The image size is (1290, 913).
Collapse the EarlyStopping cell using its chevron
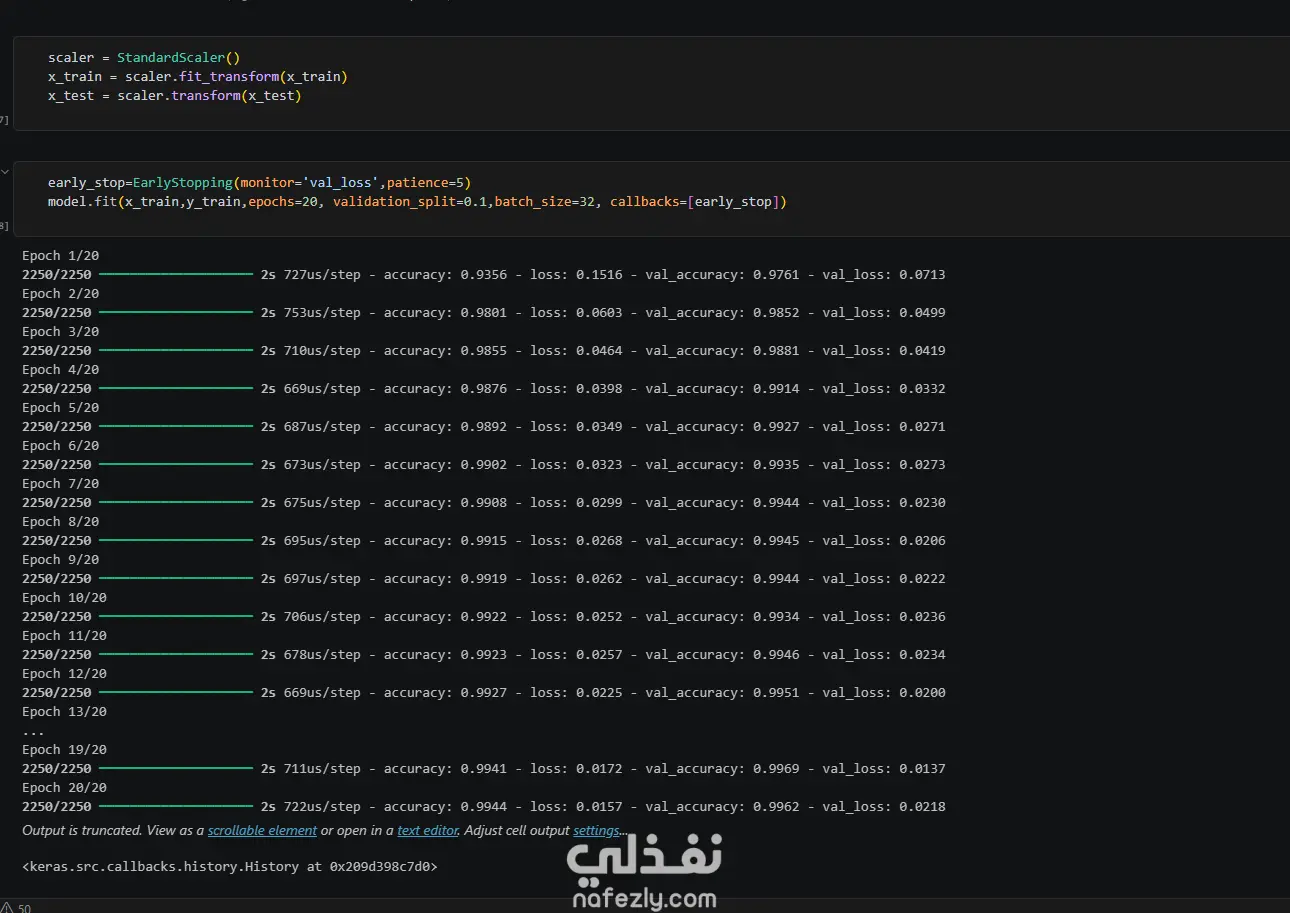pyautogui.click(x=5, y=172)
